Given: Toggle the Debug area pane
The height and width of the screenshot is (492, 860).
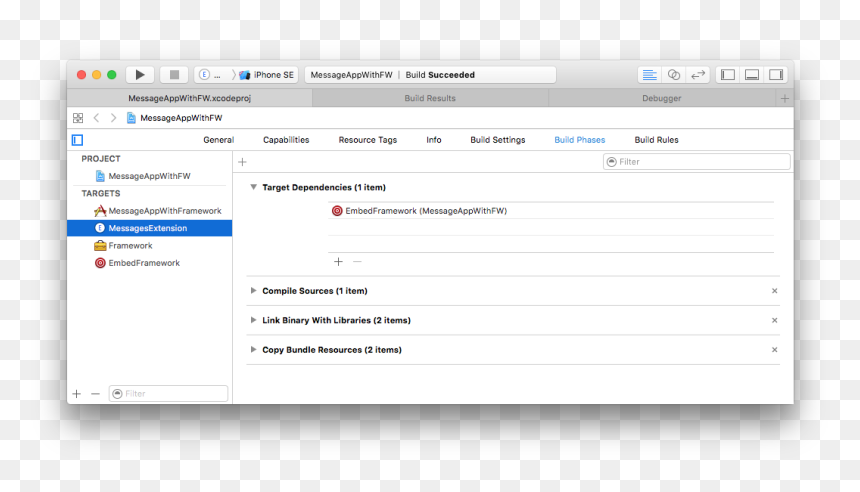Looking at the screenshot, I should click(752, 75).
